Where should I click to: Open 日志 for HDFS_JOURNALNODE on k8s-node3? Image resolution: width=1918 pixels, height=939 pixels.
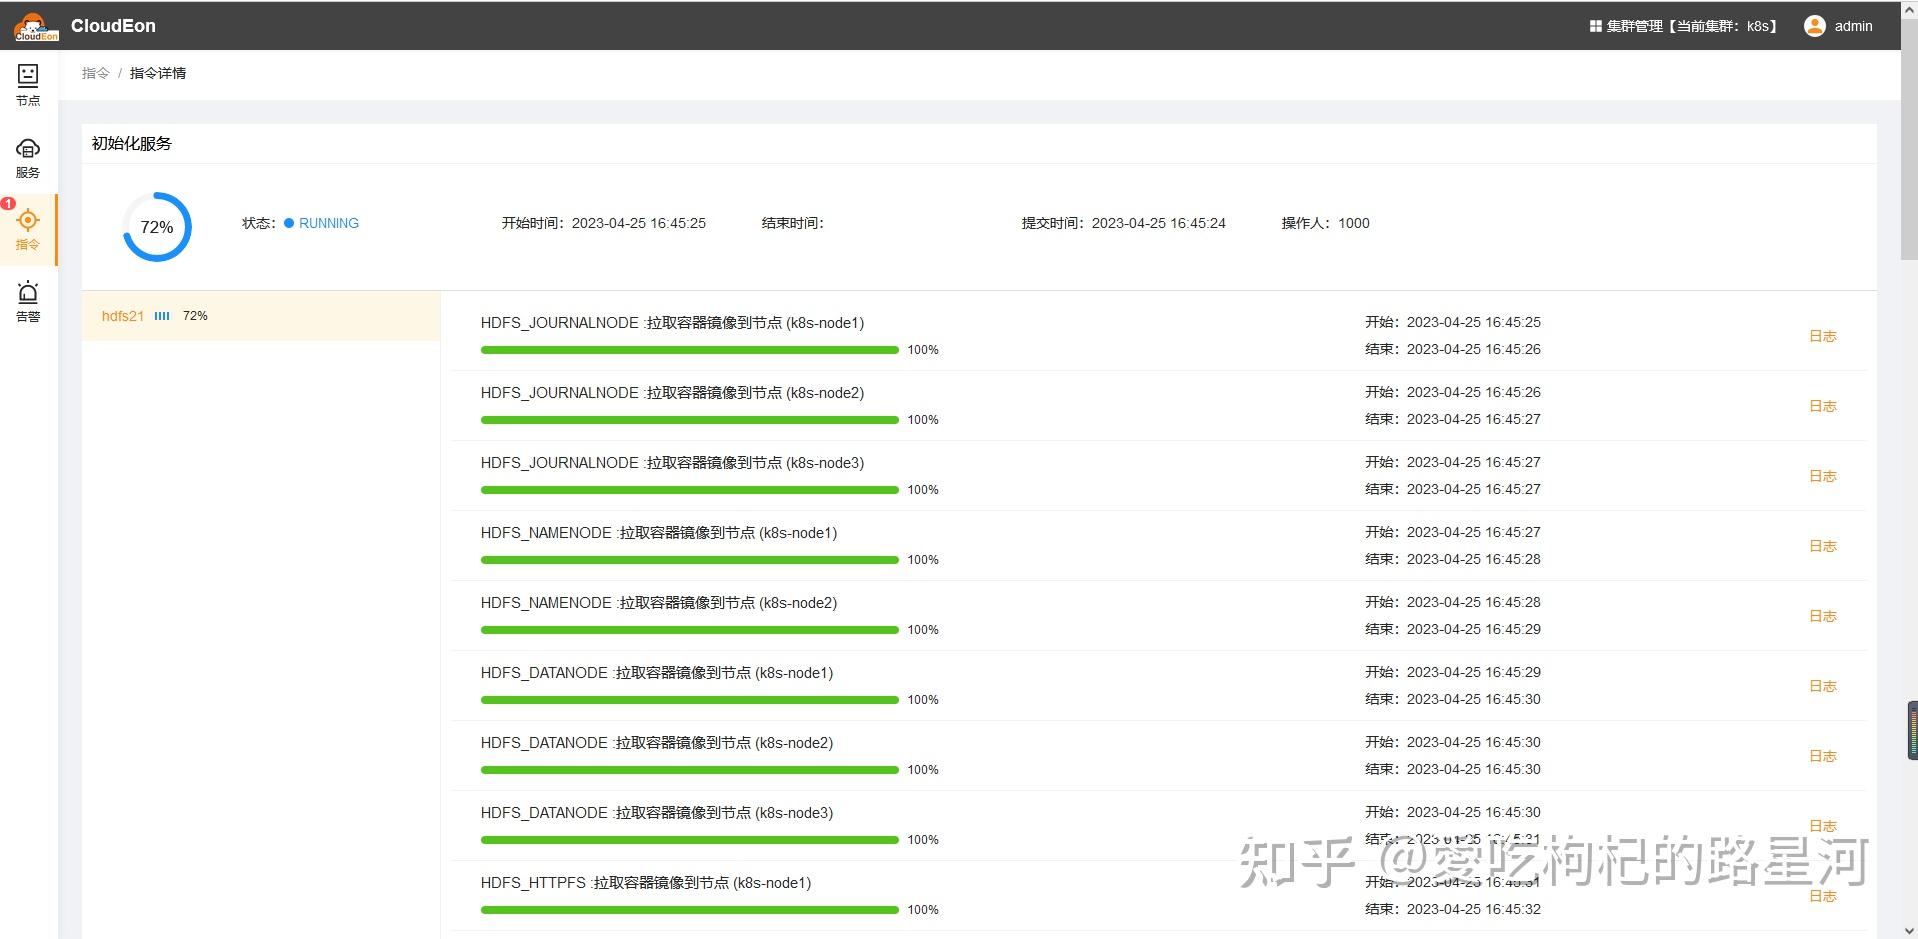pos(1822,476)
